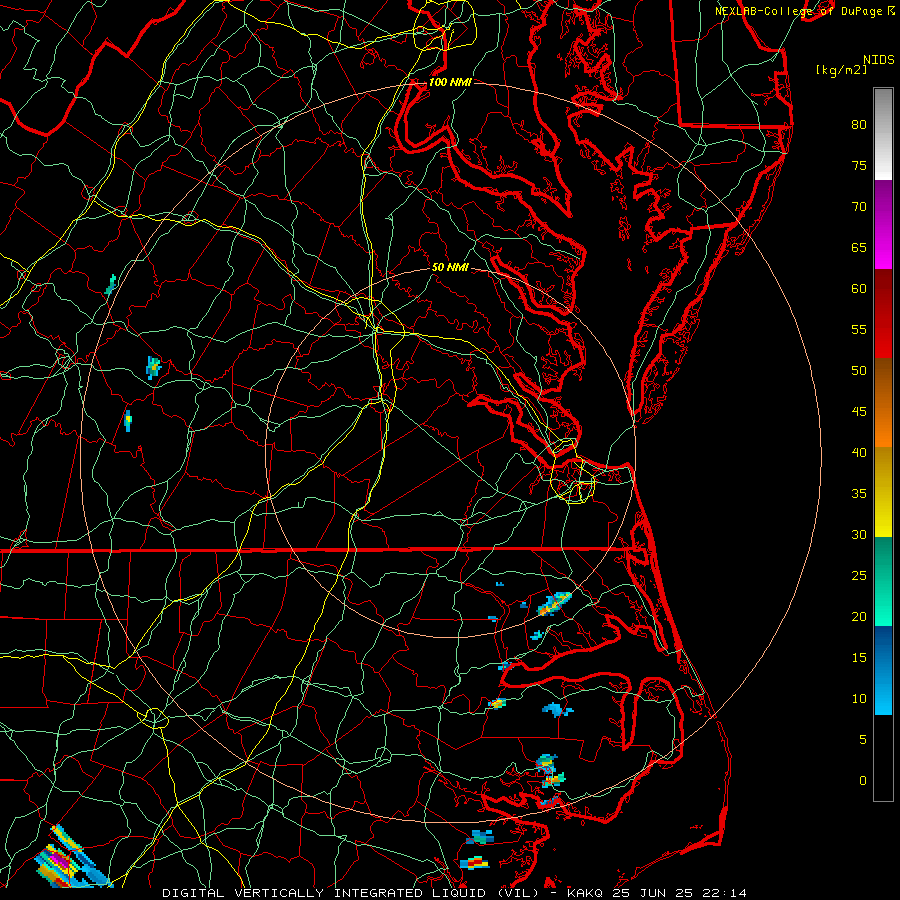
Task: Click the 25 value on the scale
Action: point(859,575)
